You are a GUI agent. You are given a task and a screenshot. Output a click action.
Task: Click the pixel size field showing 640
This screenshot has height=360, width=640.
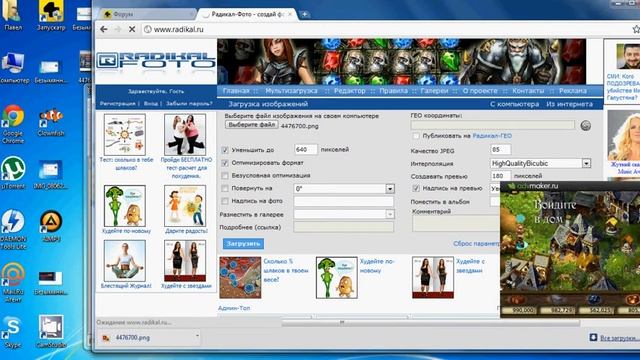point(306,149)
